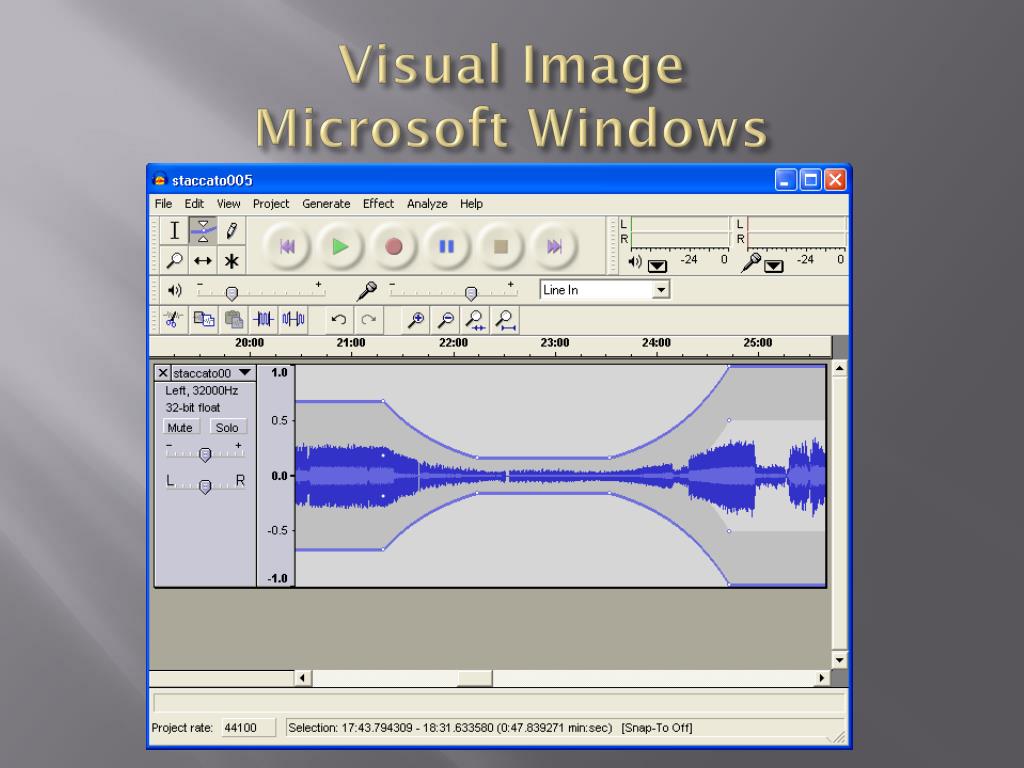Open the File menu
The width and height of the screenshot is (1024, 768).
(163, 204)
